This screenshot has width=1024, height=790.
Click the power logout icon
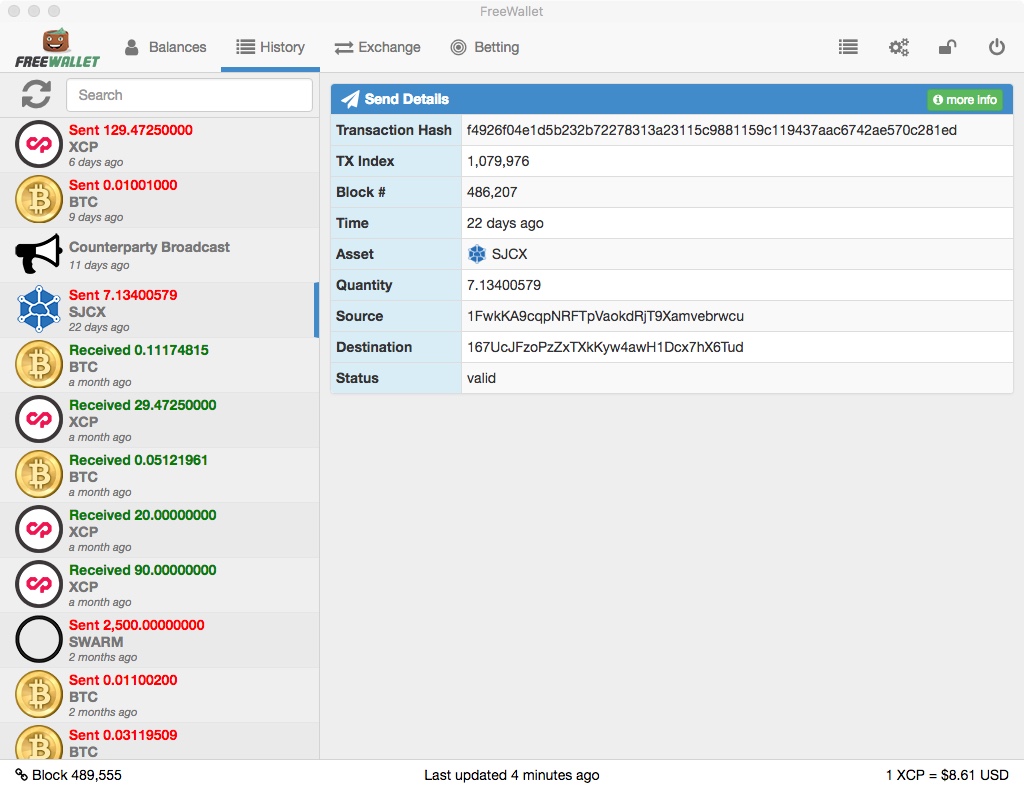pyautogui.click(x=997, y=47)
